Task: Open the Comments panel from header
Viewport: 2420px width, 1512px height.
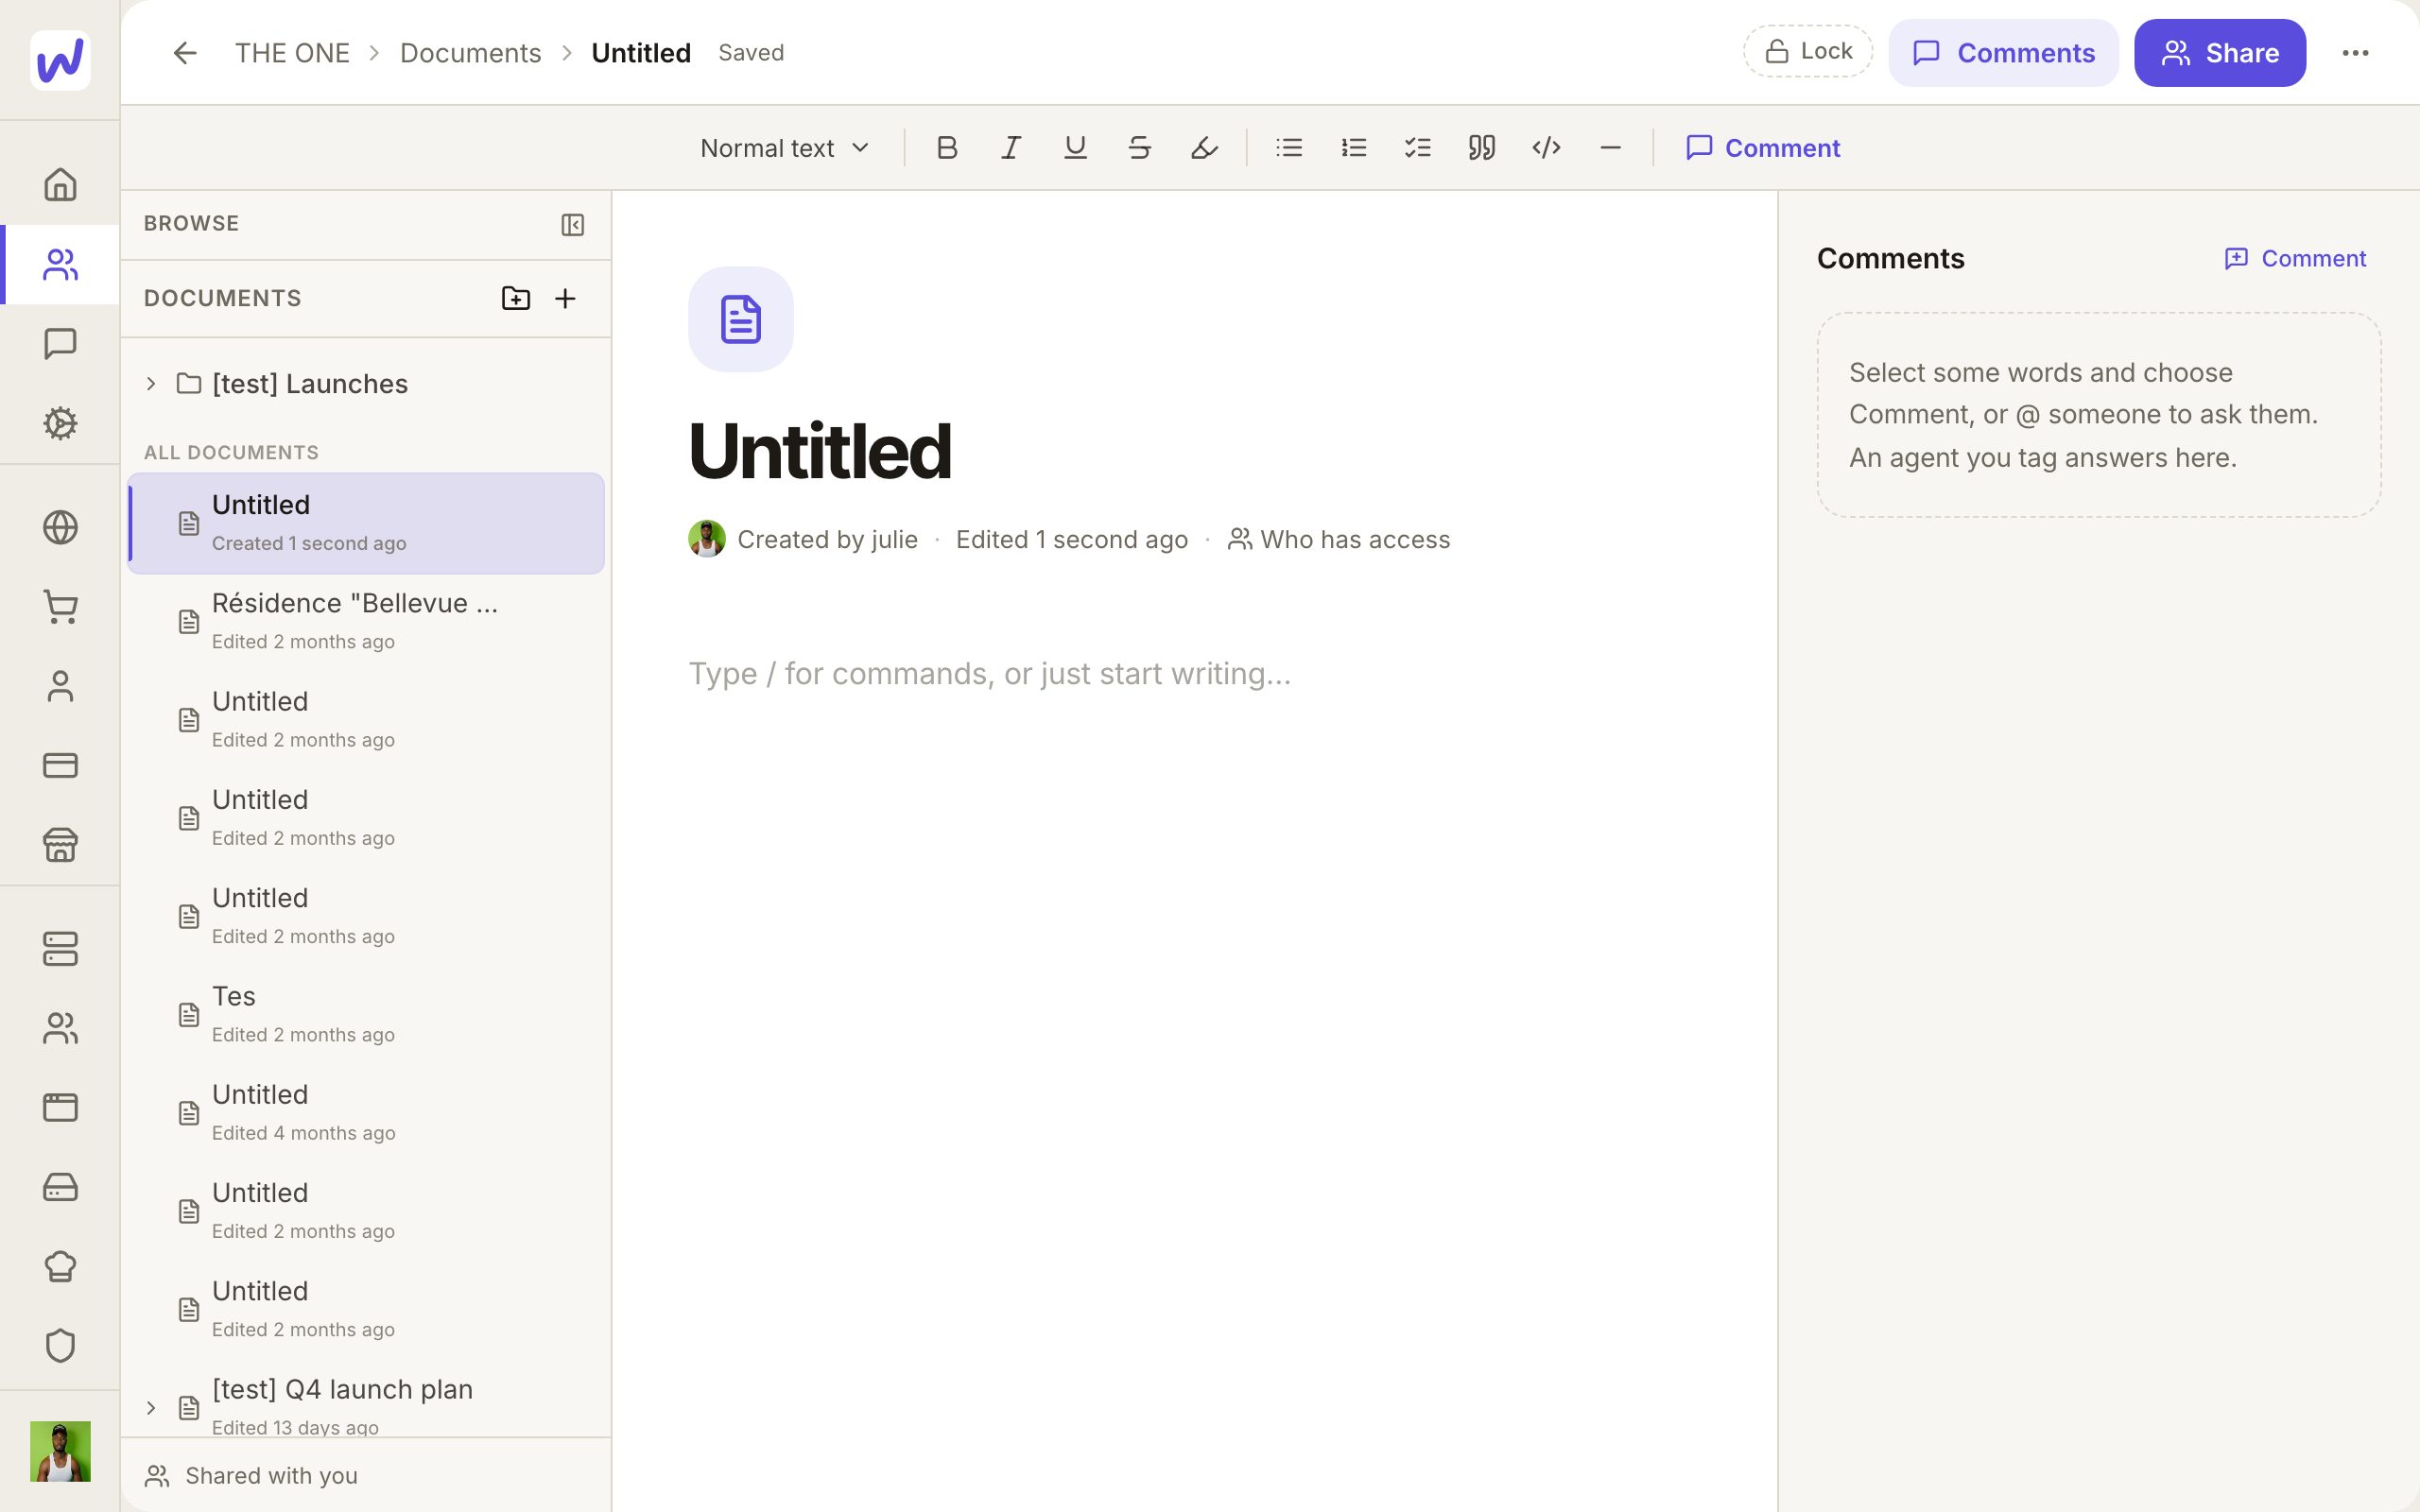Action: (x=2003, y=53)
